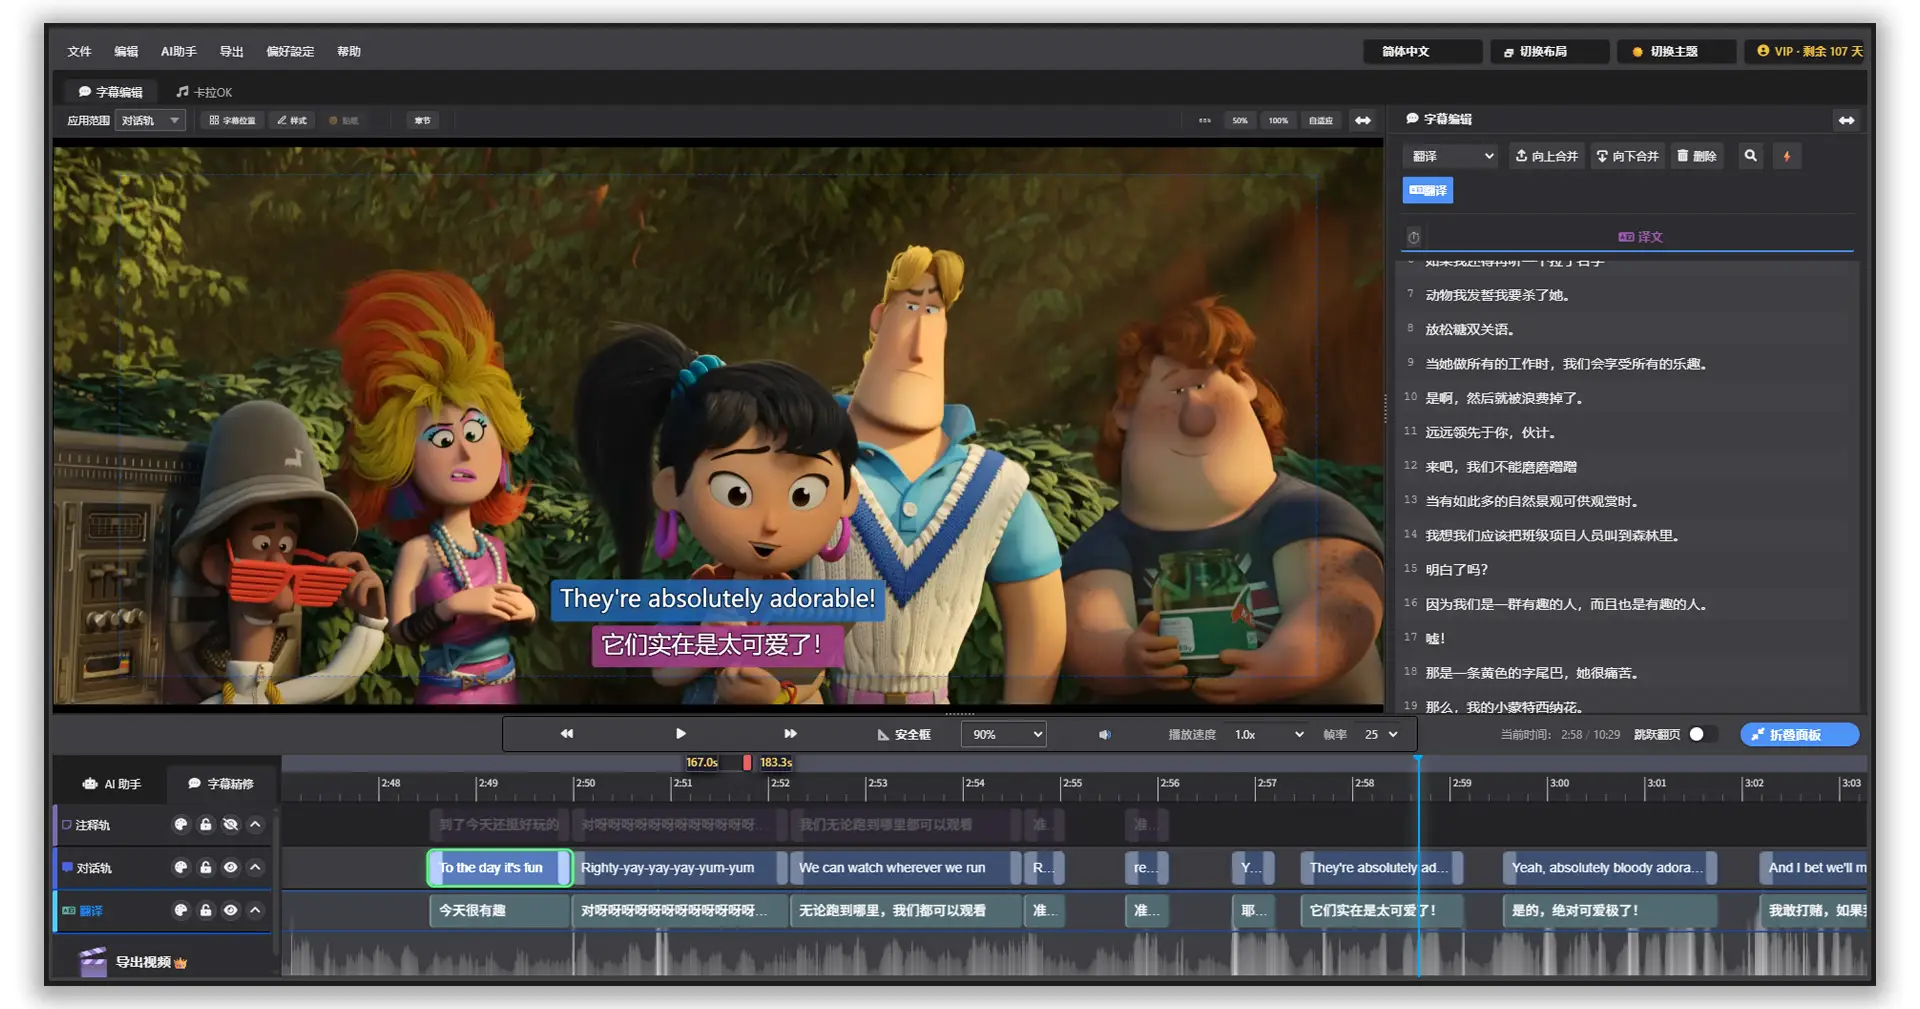Click the 章节 toolbar button

click(422, 121)
